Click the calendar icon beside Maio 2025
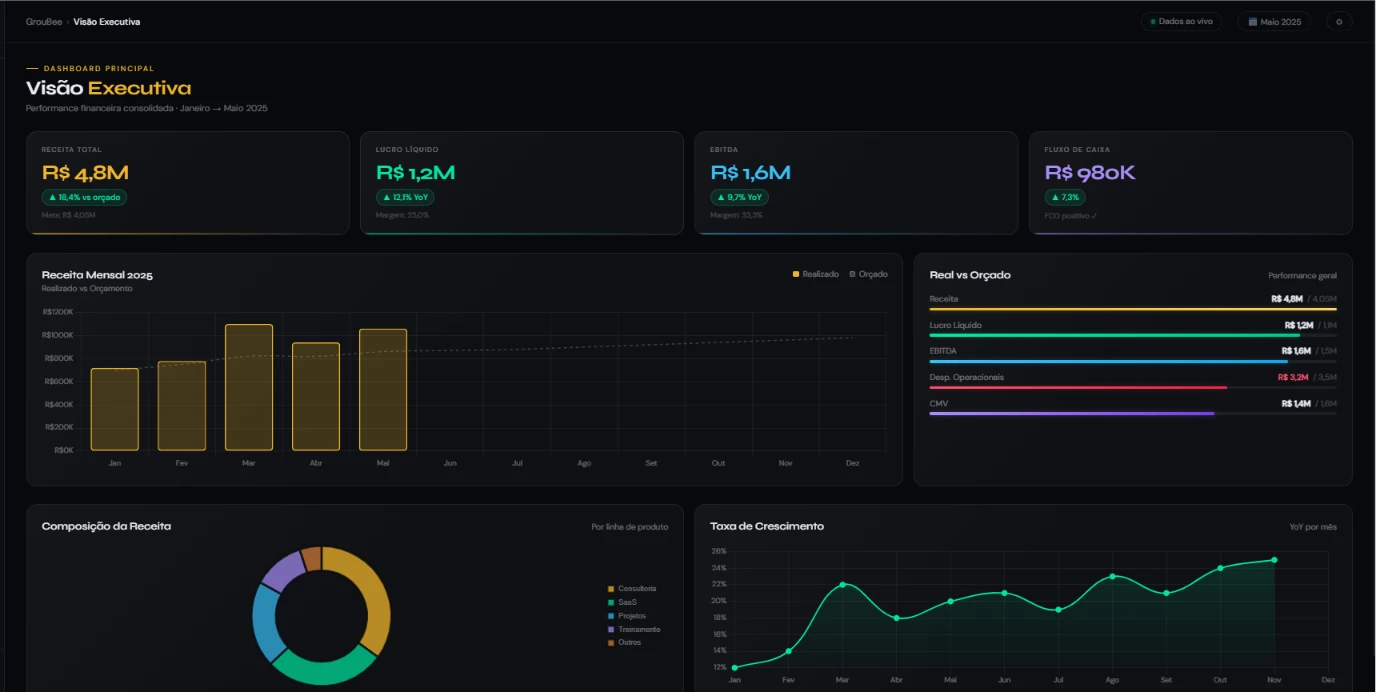Image resolution: width=1376 pixels, height=692 pixels. 1252,21
